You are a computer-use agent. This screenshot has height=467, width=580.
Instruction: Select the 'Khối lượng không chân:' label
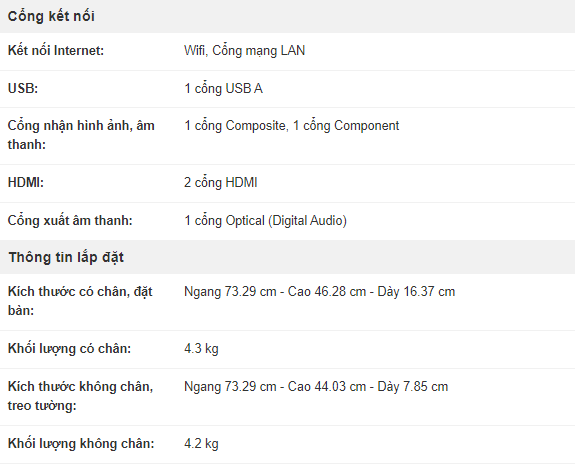[x=81, y=443]
